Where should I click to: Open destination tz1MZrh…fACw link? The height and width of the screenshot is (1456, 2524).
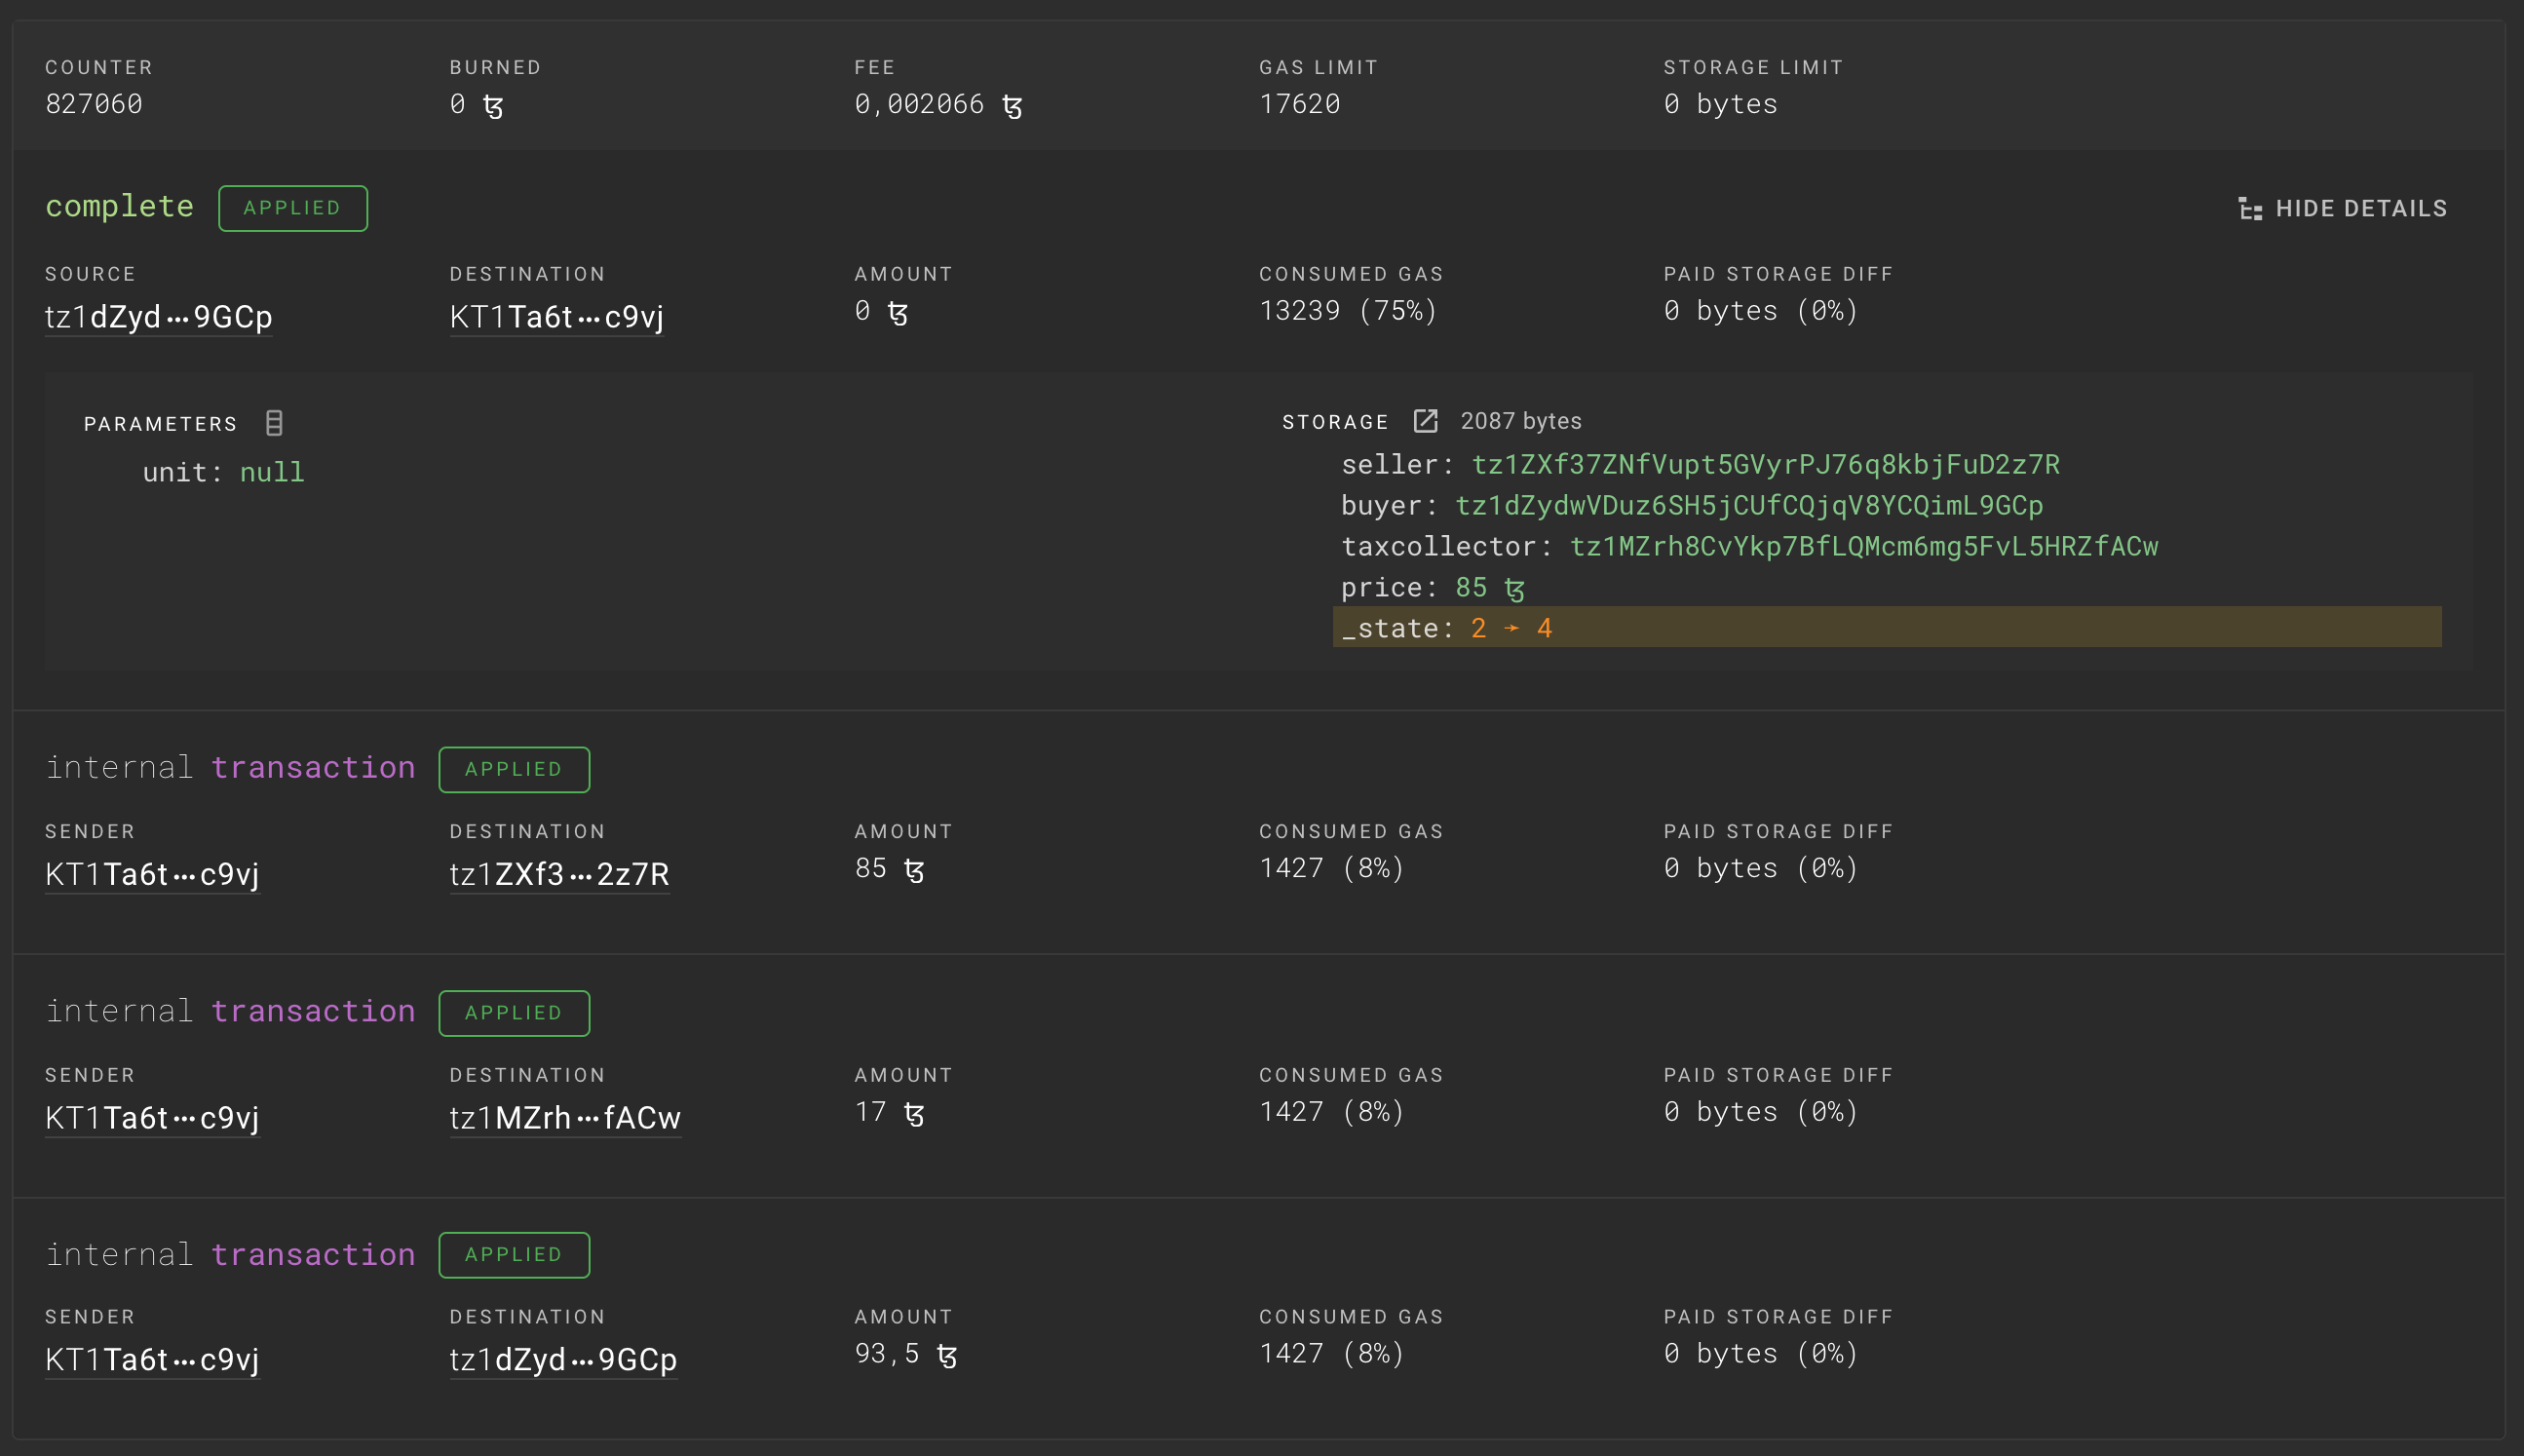point(565,1118)
